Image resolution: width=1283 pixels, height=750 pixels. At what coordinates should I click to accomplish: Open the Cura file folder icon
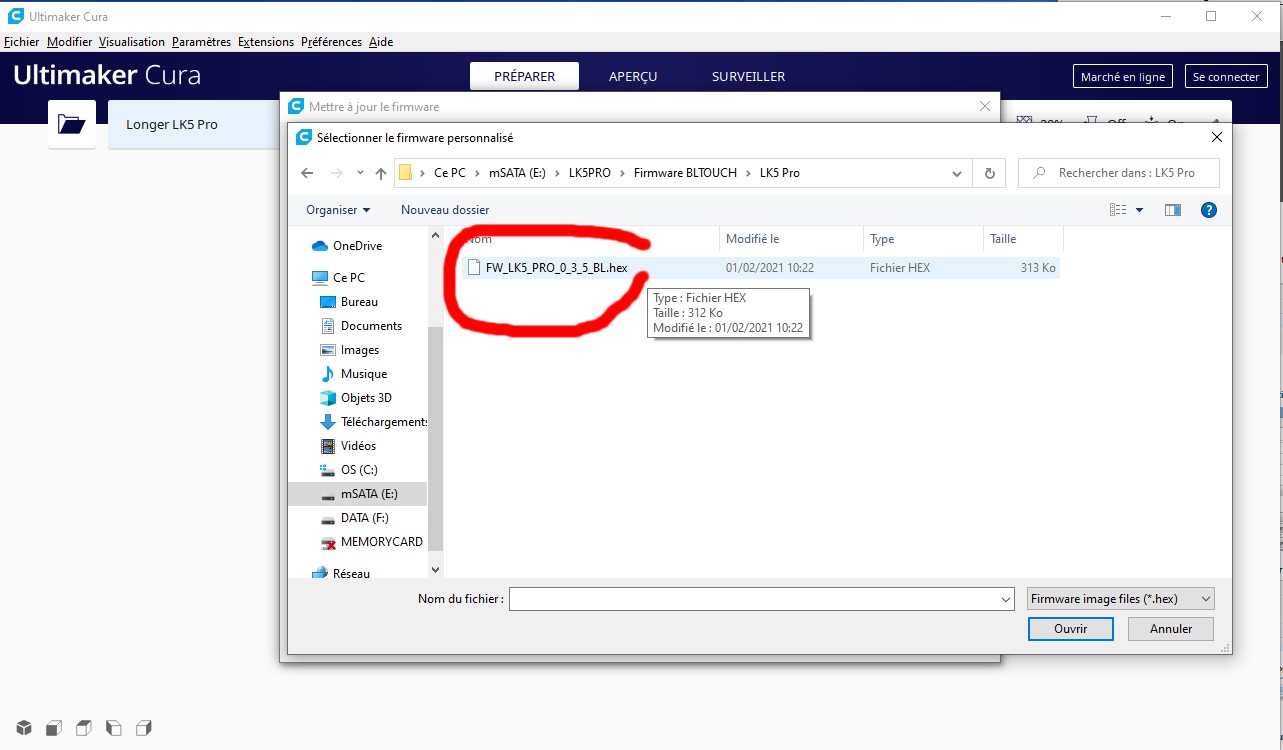pyautogui.click(x=72, y=124)
